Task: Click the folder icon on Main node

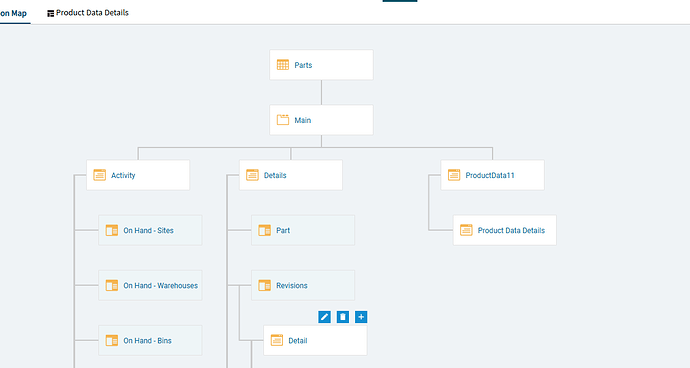Action: click(x=283, y=120)
